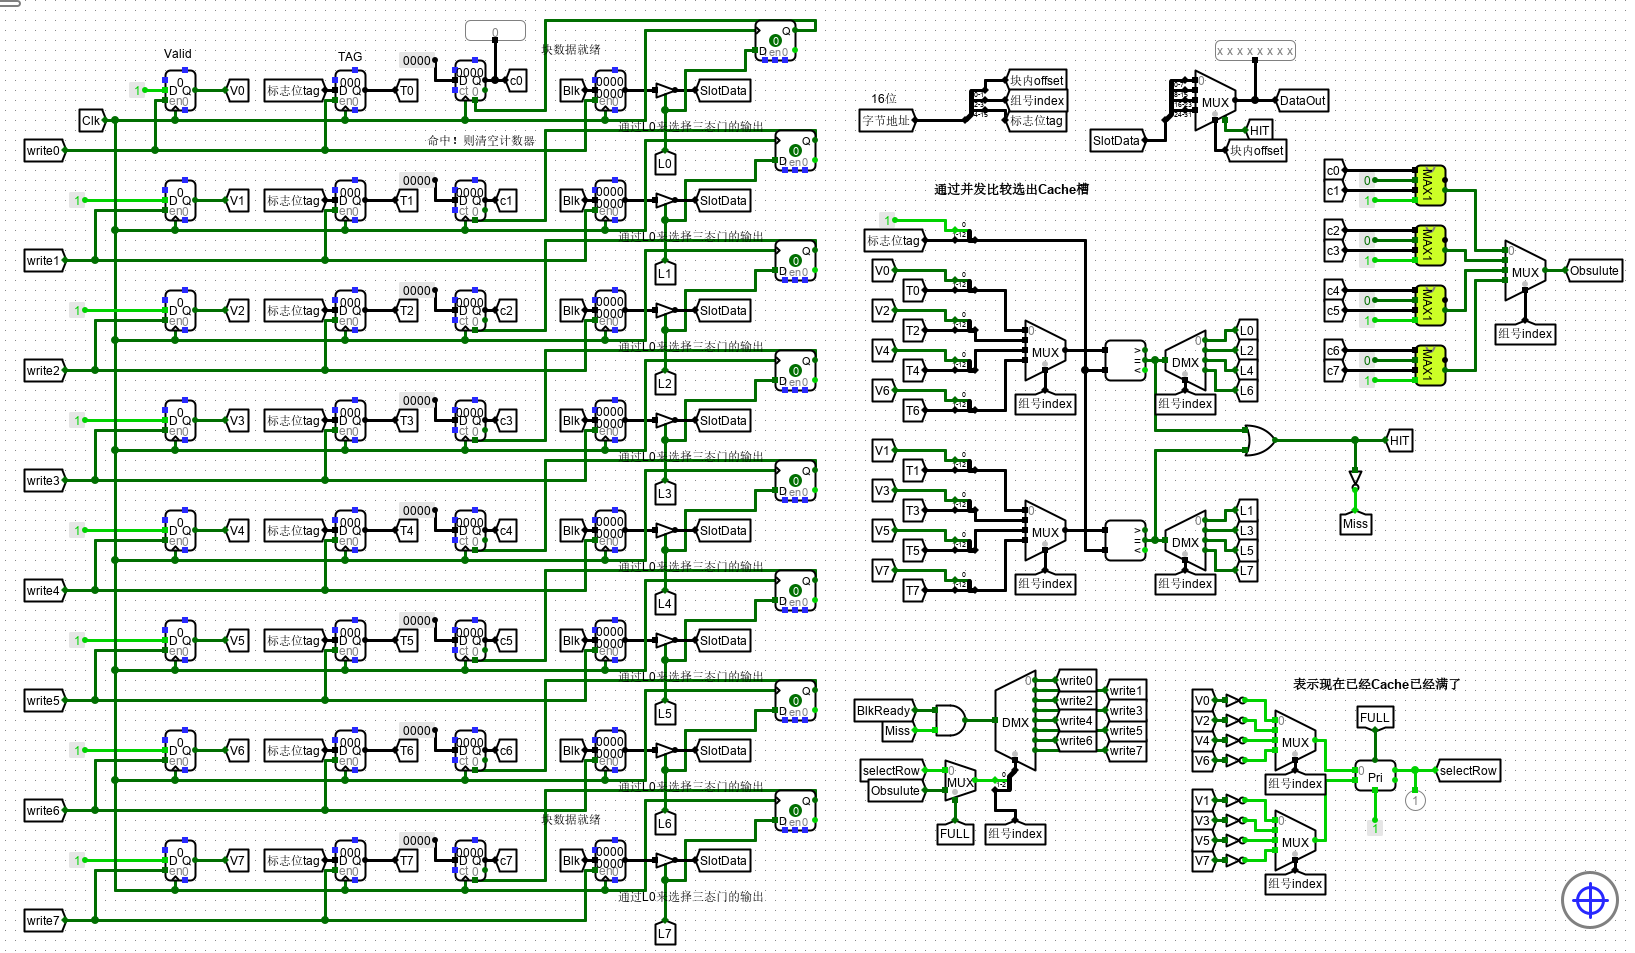Click the BlkReady tunnel
The width and height of the screenshot is (1635, 953).
pyautogui.click(x=884, y=711)
